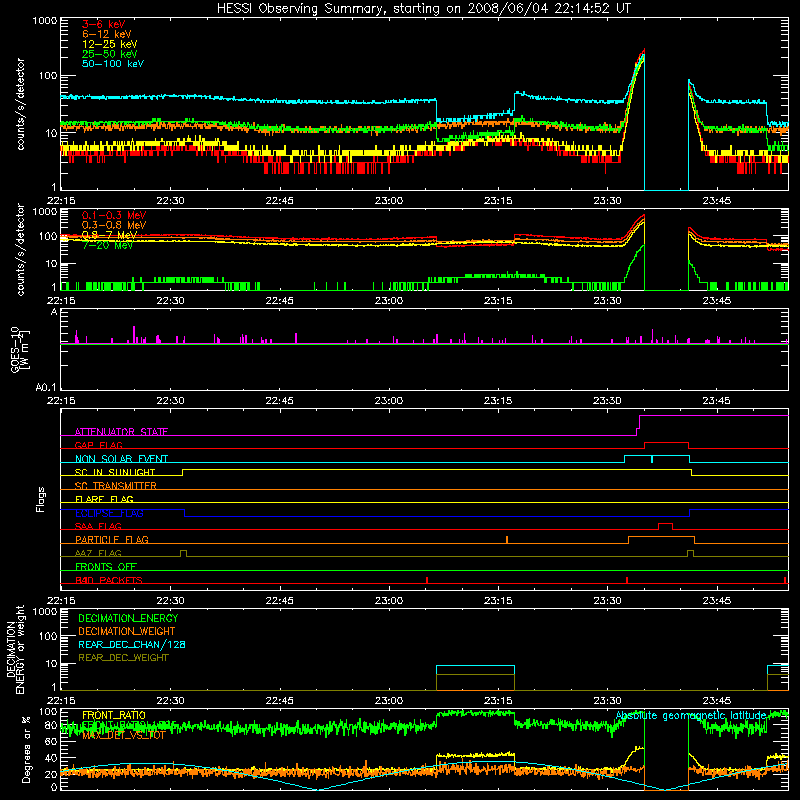The image size is (800, 800).
Task: Click the MAX_DET_VS_TOT legend label
Action: pos(123,735)
